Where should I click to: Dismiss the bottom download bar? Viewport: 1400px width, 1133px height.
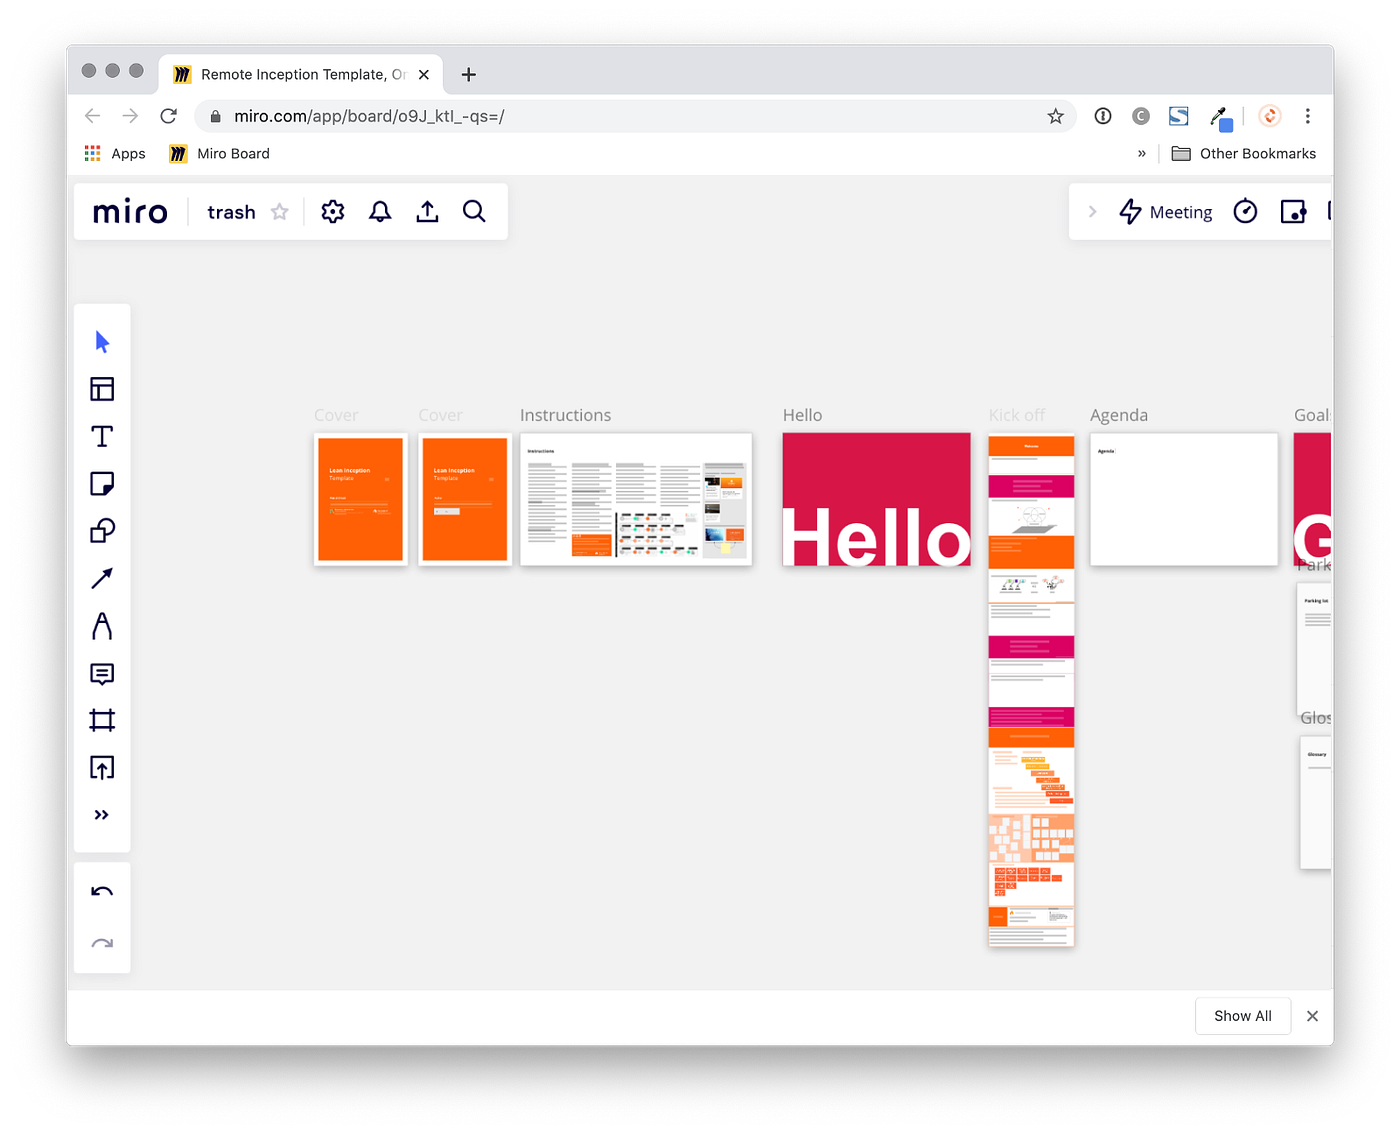1312,1016
